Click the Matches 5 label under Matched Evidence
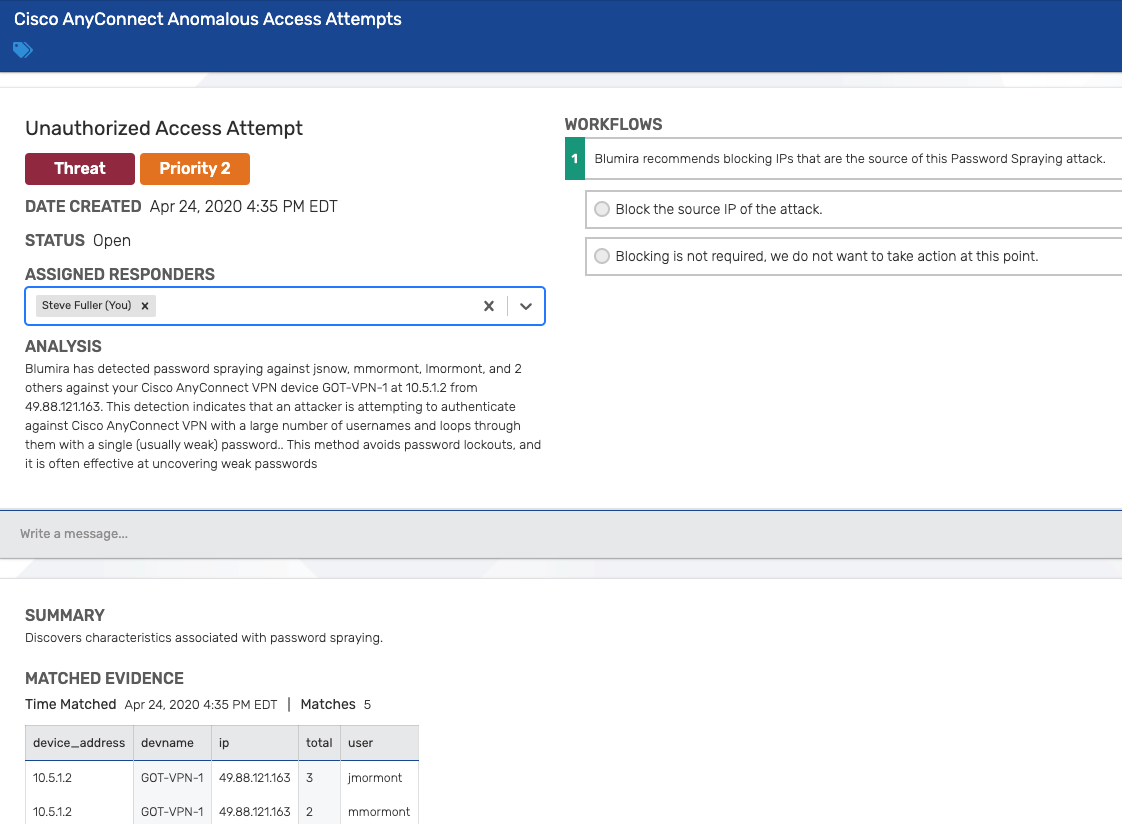 (x=335, y=704)
